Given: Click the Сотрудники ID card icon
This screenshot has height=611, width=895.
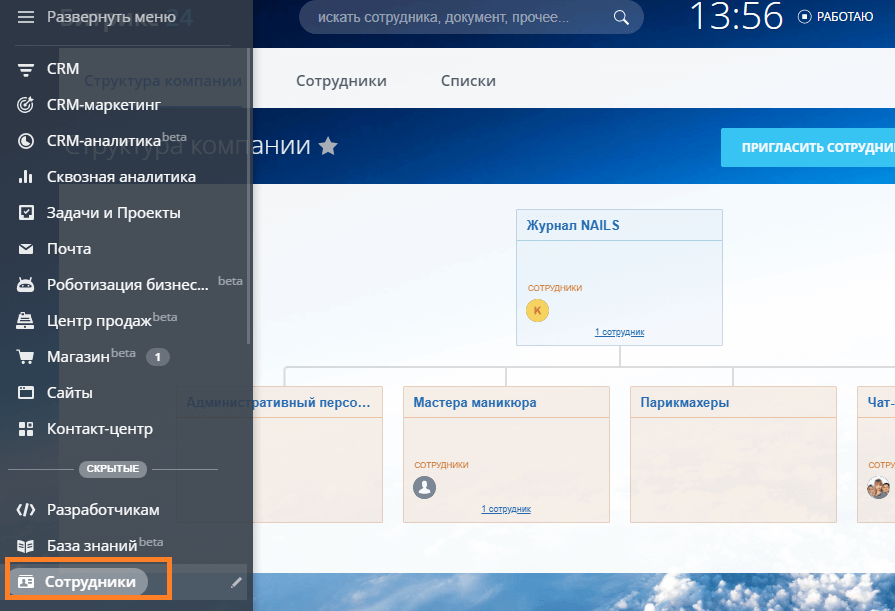Looking at the screenshot, I should click(26, 582).
